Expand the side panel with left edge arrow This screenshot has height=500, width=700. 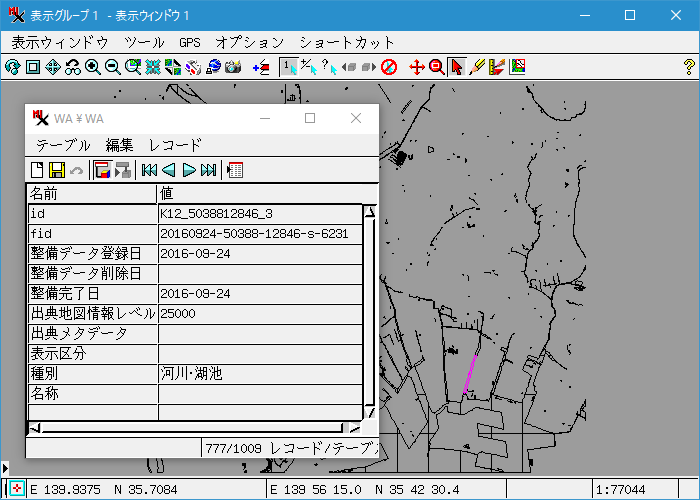4,467
